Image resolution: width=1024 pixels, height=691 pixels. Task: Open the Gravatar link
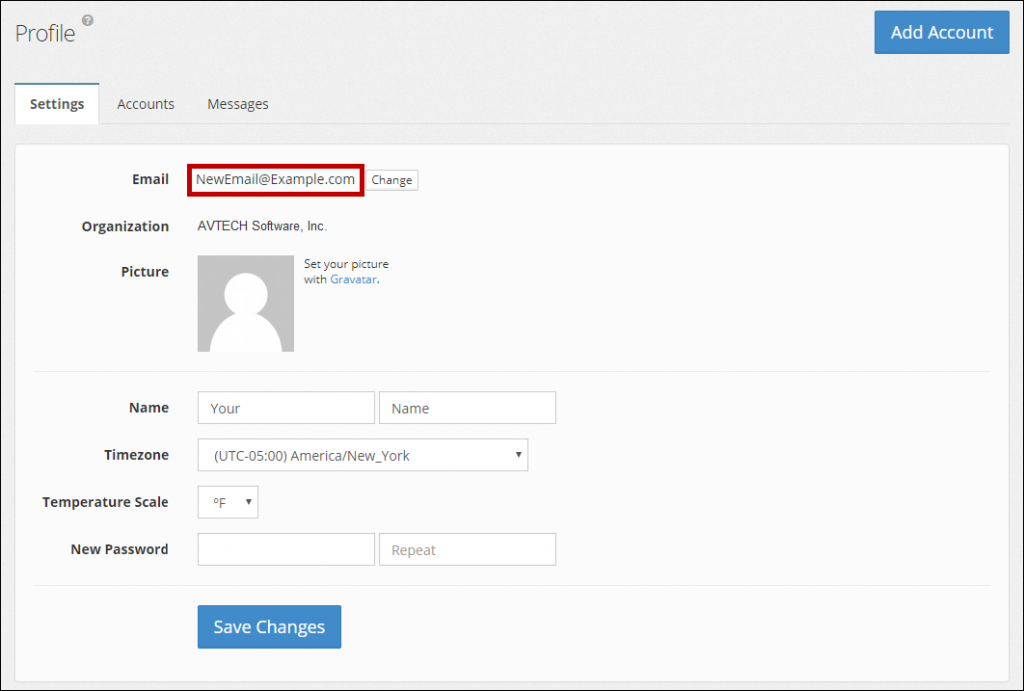354,279
